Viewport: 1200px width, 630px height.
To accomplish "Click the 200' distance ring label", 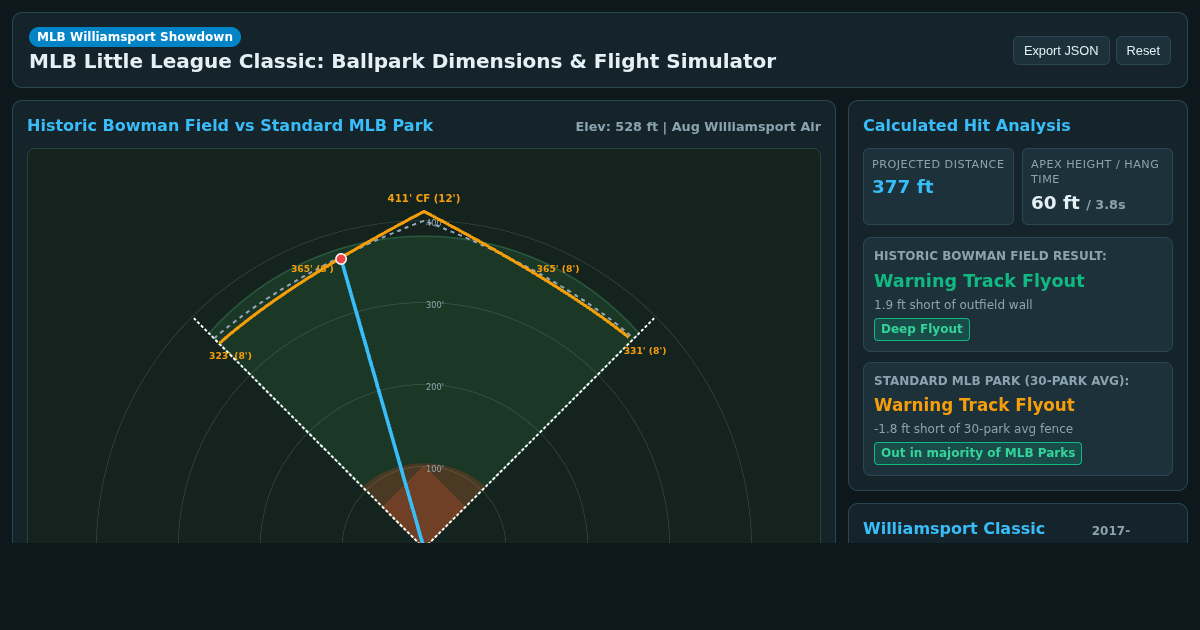I will click(x=435, y=387).
